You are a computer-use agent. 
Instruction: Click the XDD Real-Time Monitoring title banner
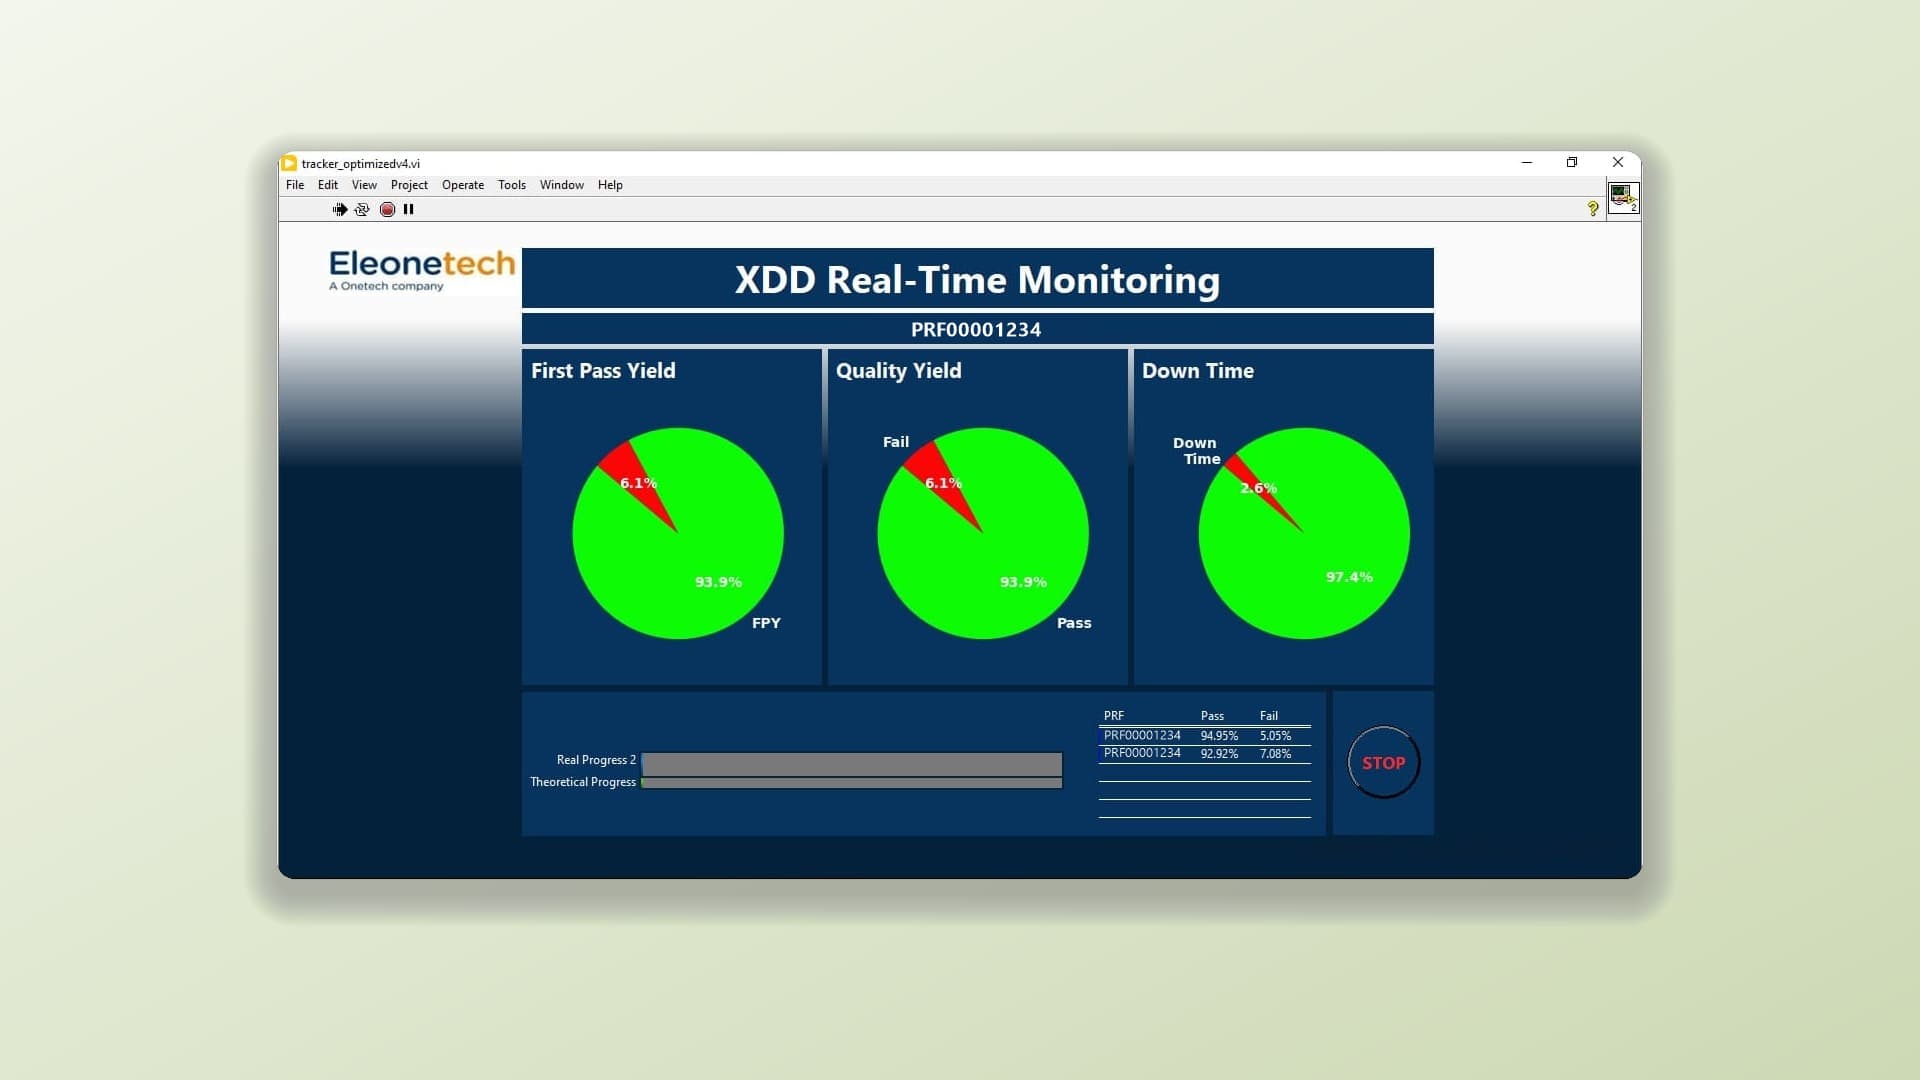[x=977, y=279]
